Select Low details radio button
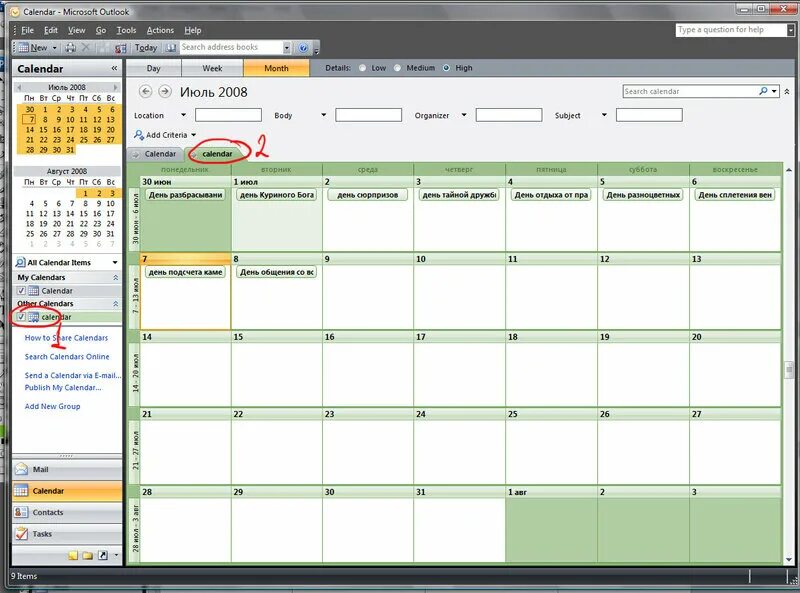This screenshot has width=800, height=593. [x=362, y=68]
